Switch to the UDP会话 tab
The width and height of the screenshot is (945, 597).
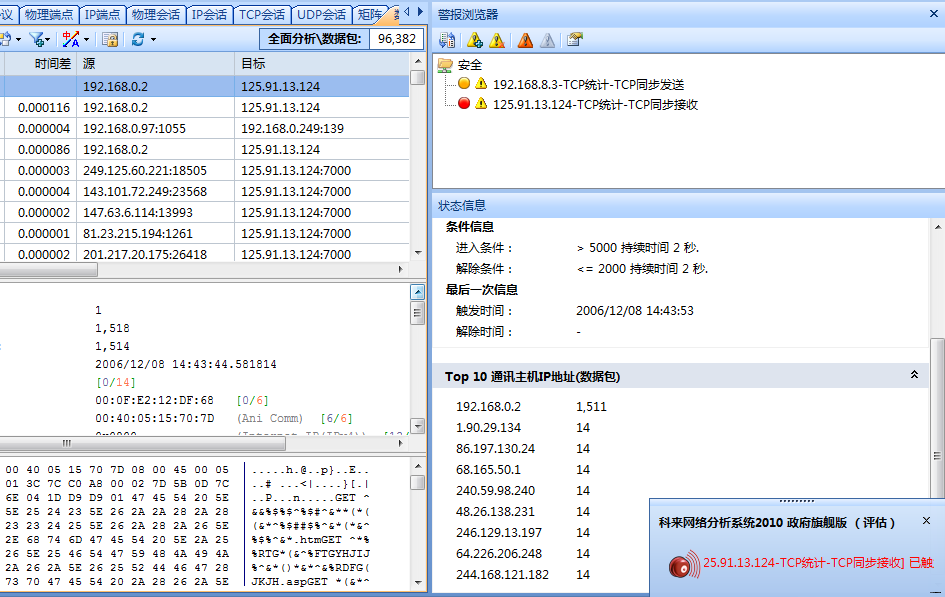point(321,14)
